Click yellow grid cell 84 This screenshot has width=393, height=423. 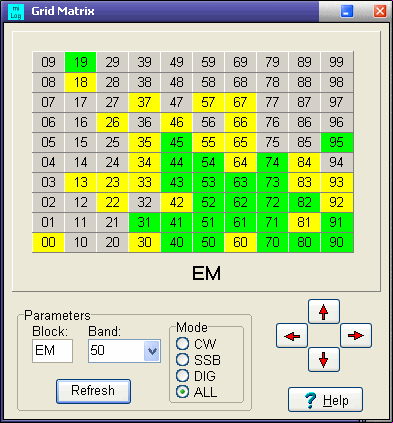click(x=304, y=162)
